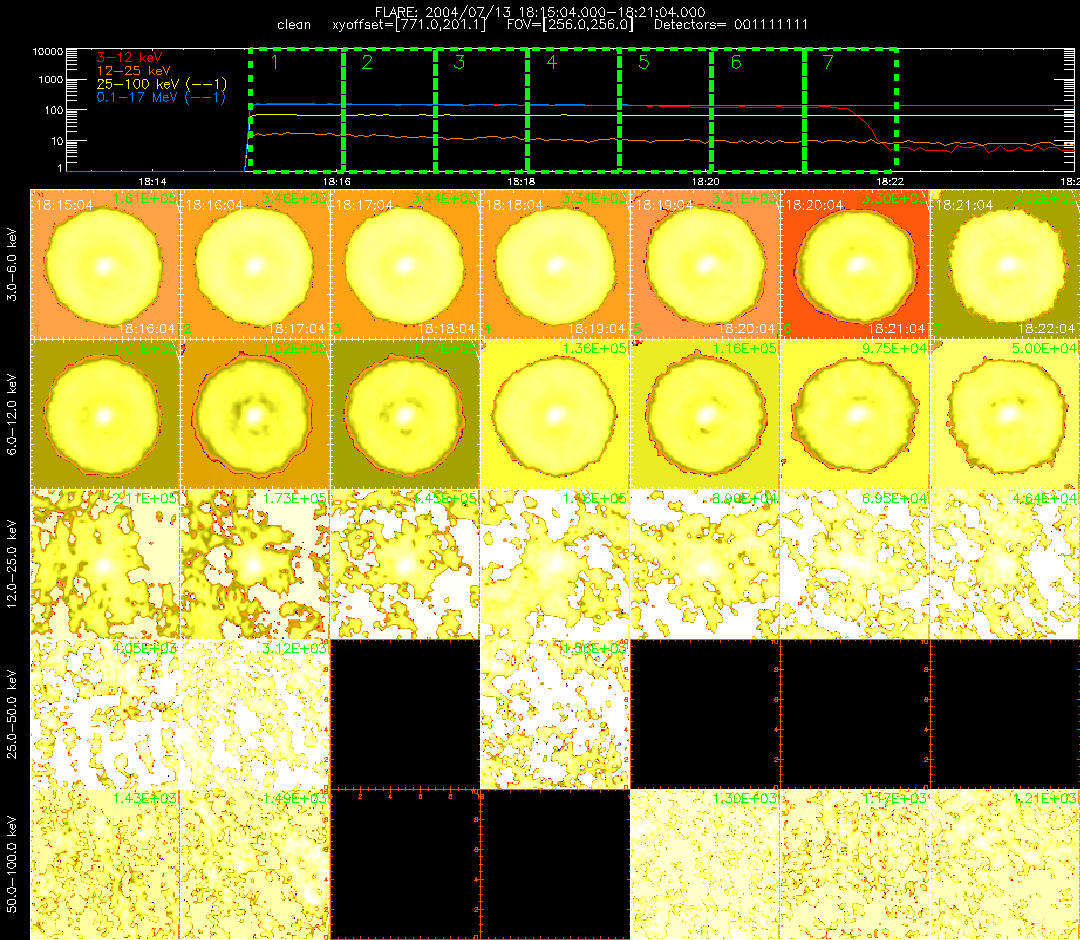
Task: Select interval 7 box in the light curve
Action: (x=851, y=110)
